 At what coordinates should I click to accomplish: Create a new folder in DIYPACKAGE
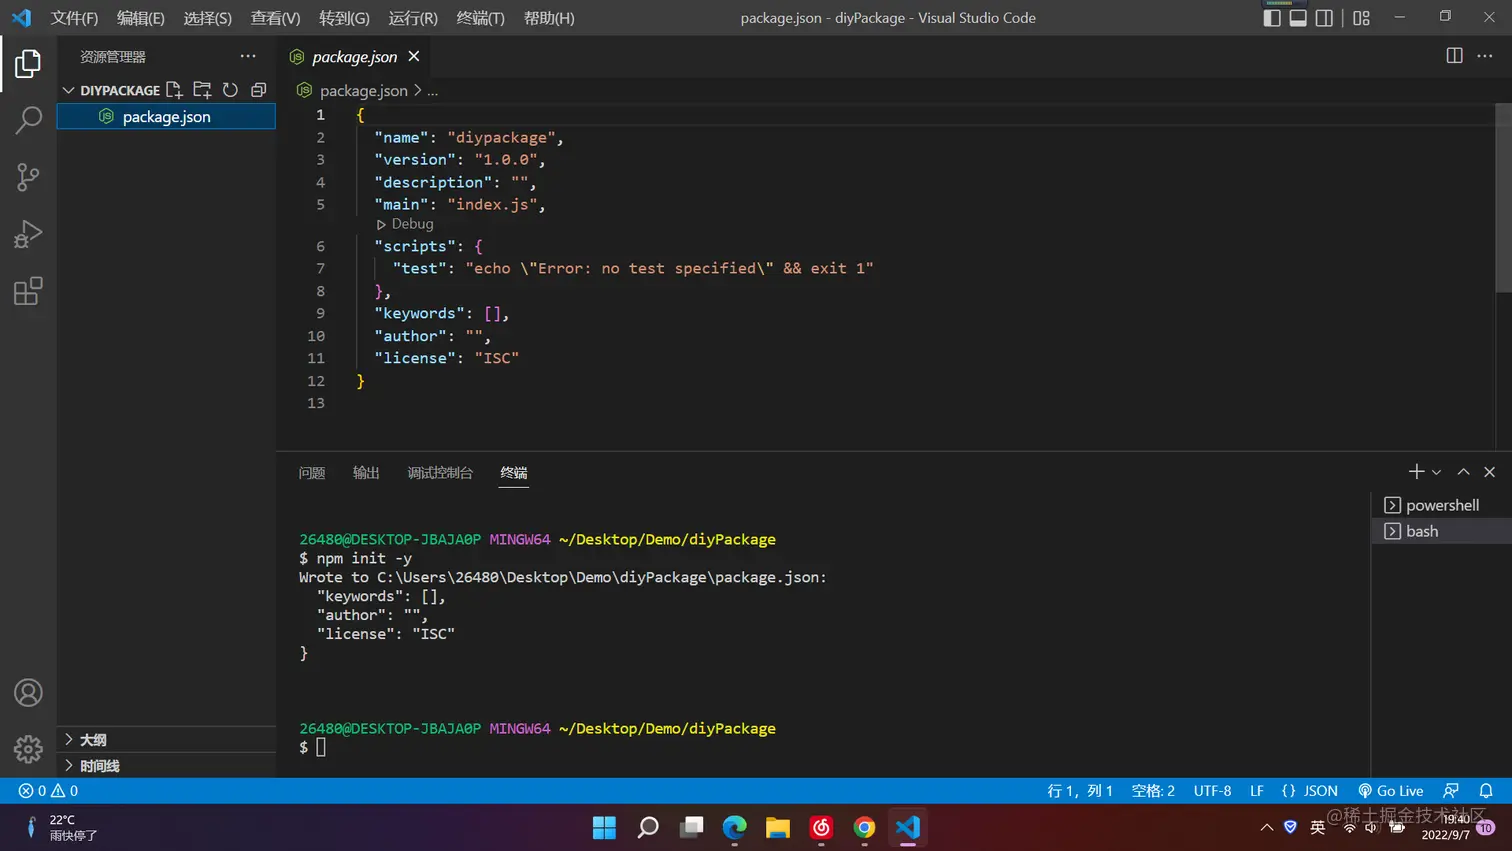pyautogui.click(x=202, y=90)
